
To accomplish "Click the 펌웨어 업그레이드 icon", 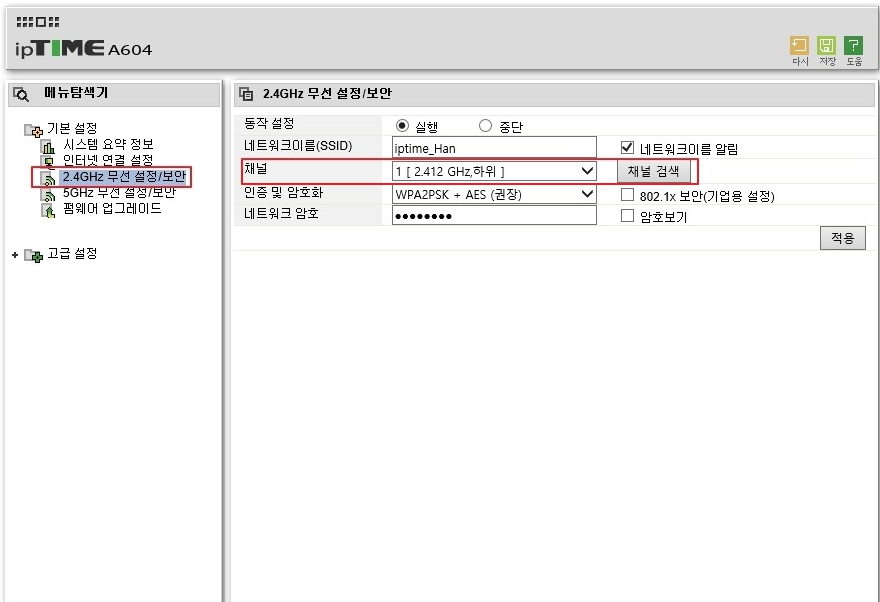I will coord(48,210).
